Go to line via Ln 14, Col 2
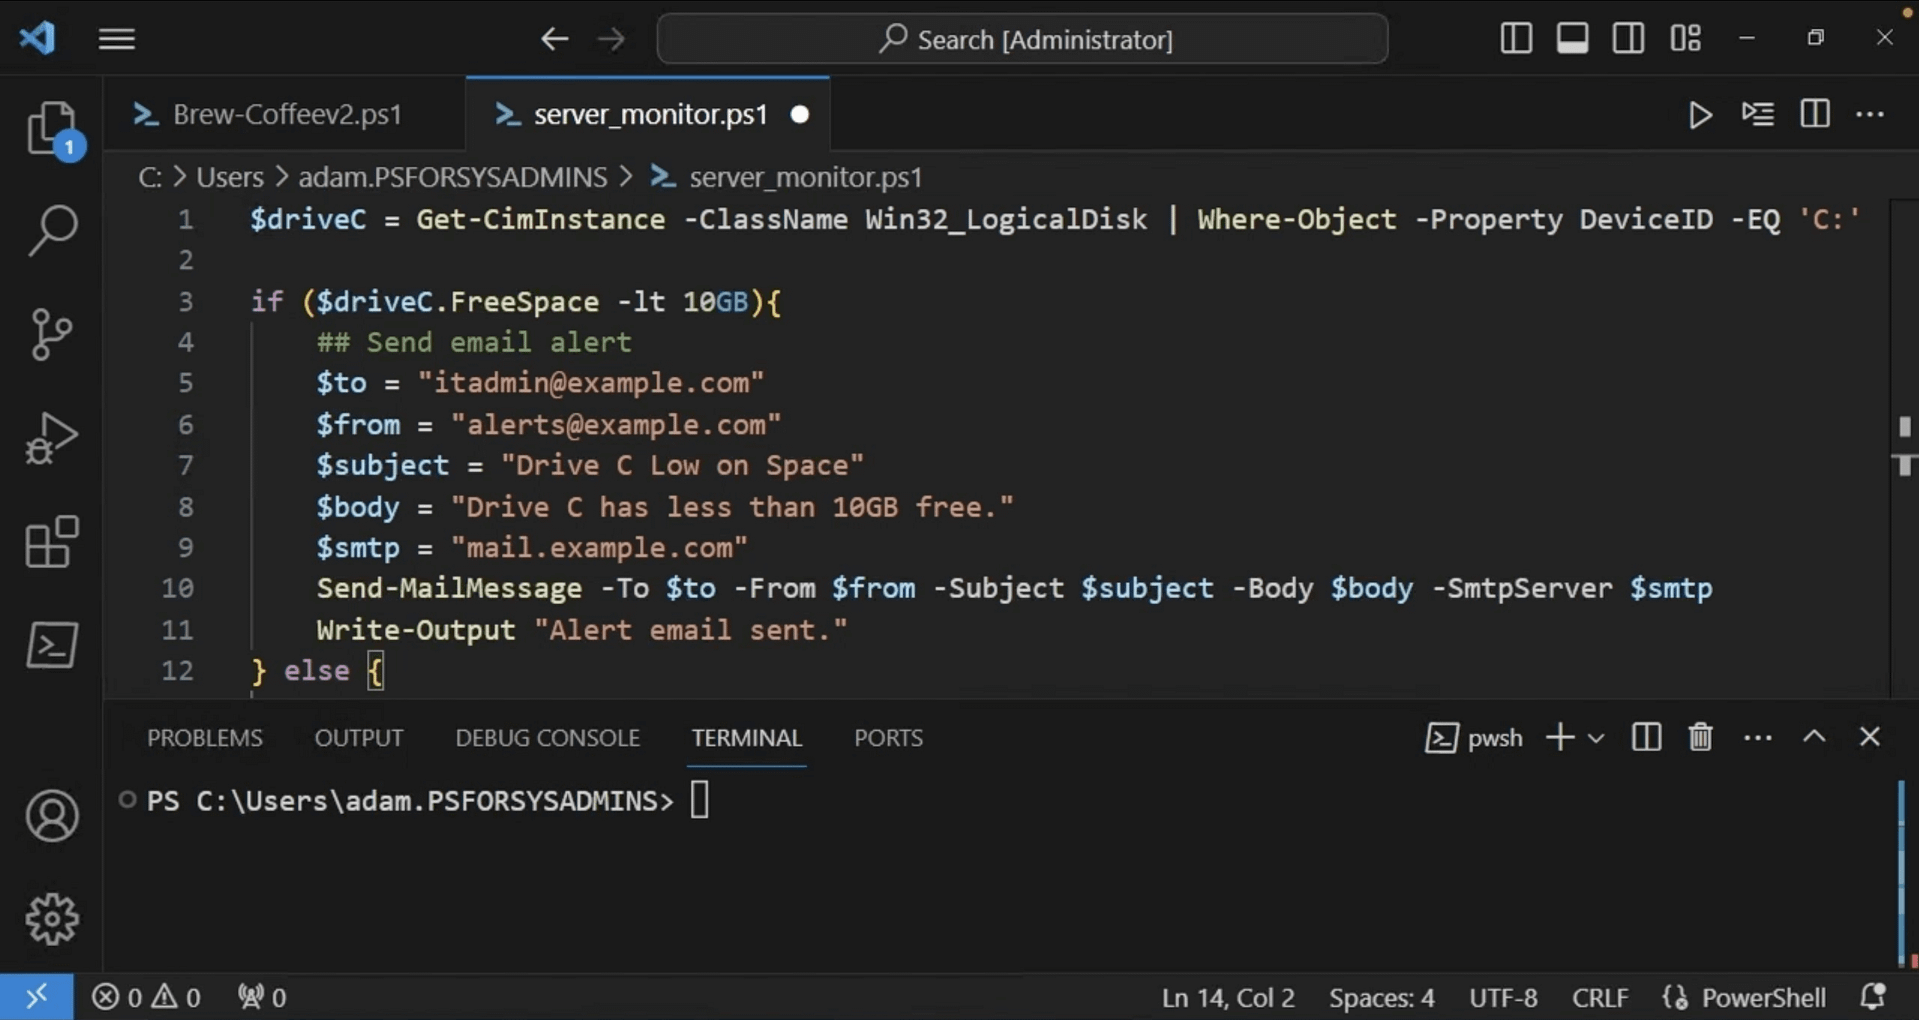This screenshot has height=1020, width=1919. click(x=1228, y=997)
